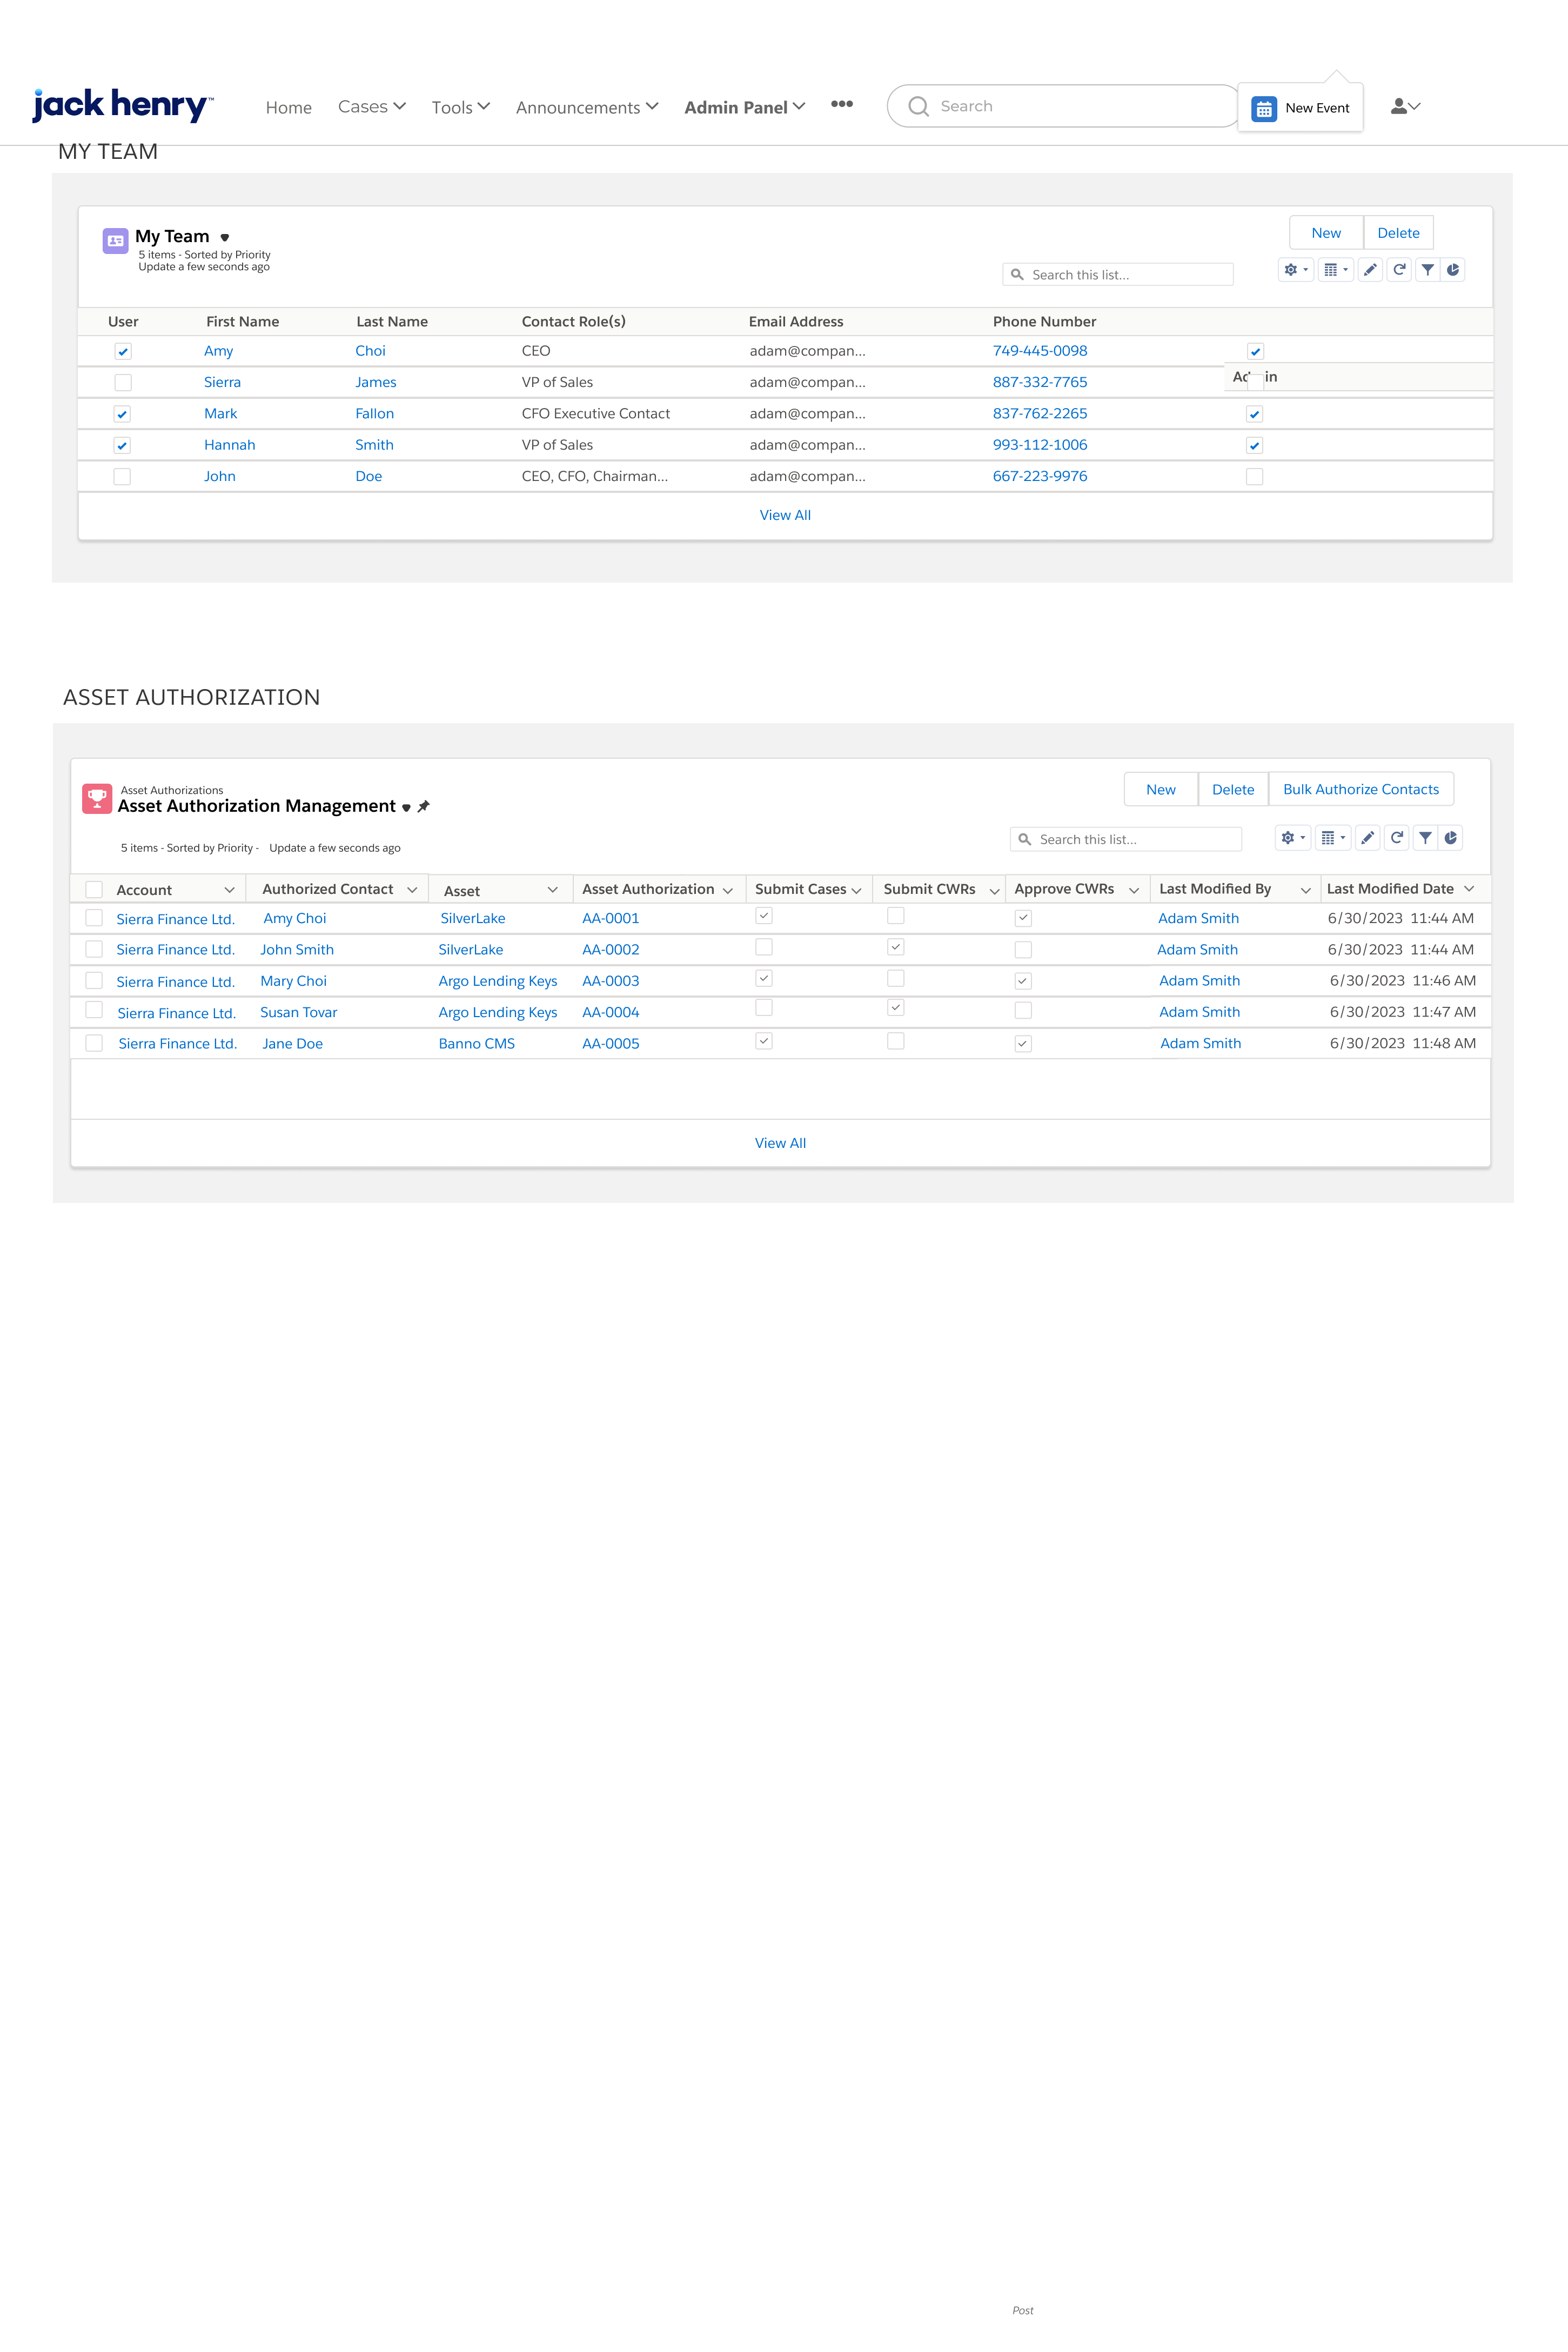Click Bulk Authorize Contacts button
1568x2352 pixels.
point(1361,789)
